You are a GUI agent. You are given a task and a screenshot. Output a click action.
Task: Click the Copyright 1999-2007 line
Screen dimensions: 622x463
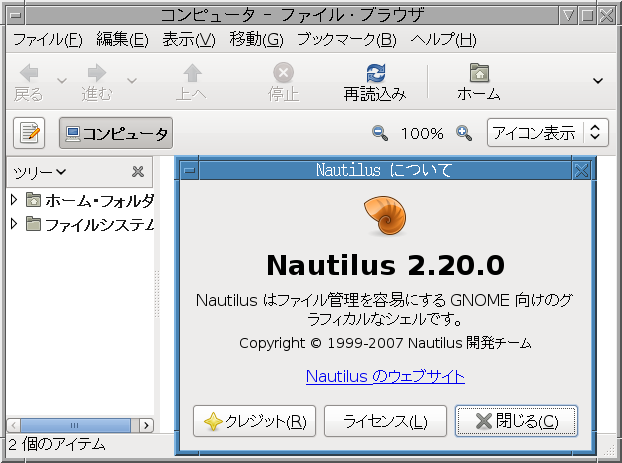click(x=385, y=343)
